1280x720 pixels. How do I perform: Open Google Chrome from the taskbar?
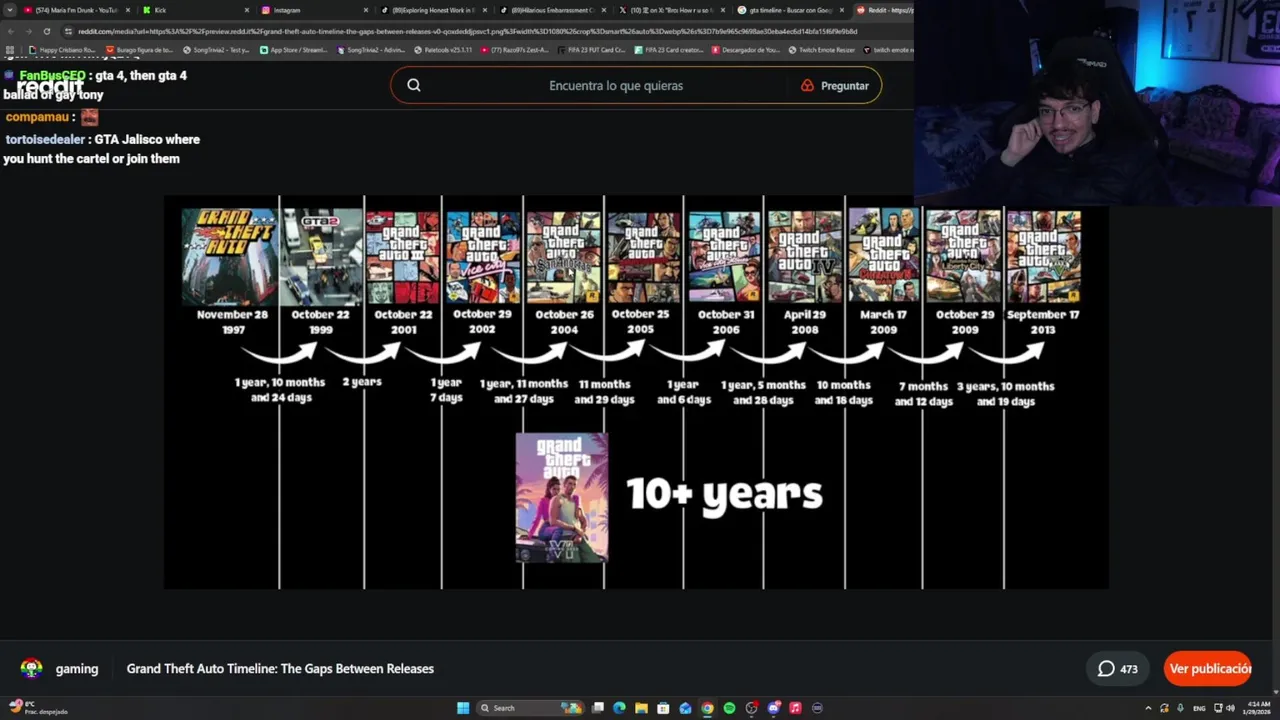[x=707, y=708]
